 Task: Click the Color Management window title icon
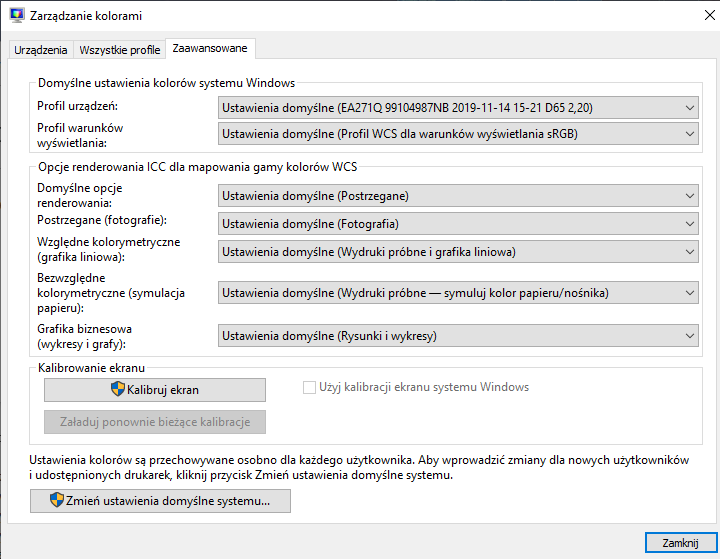tap(16, 15)
